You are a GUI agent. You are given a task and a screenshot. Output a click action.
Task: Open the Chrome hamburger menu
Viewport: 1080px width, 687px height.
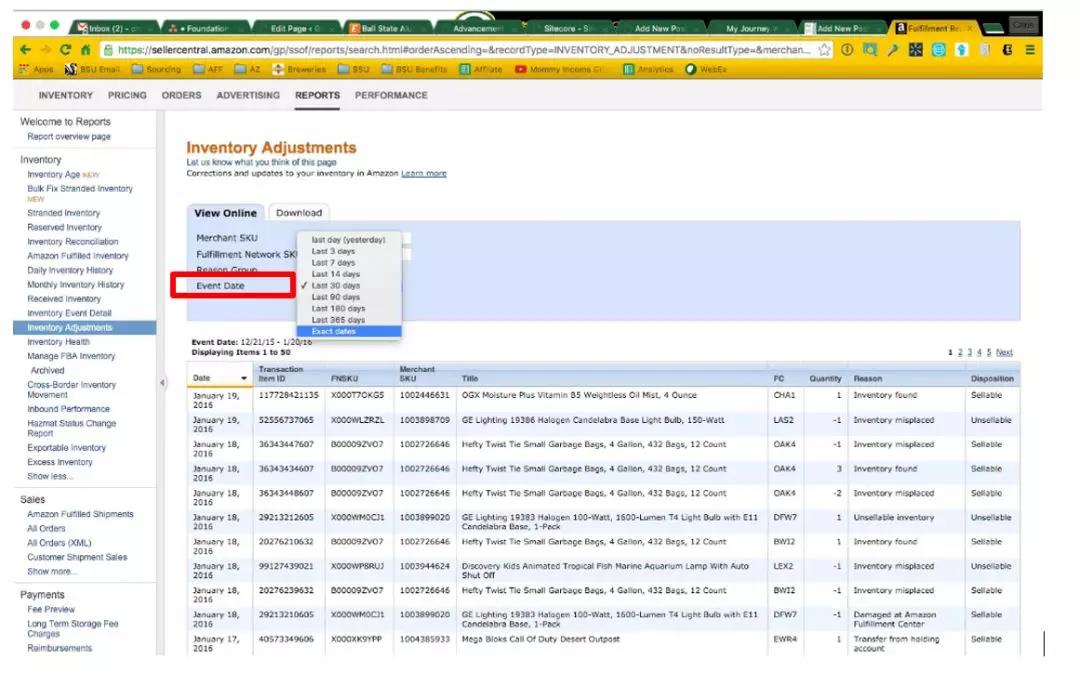tap(1030, 50)
